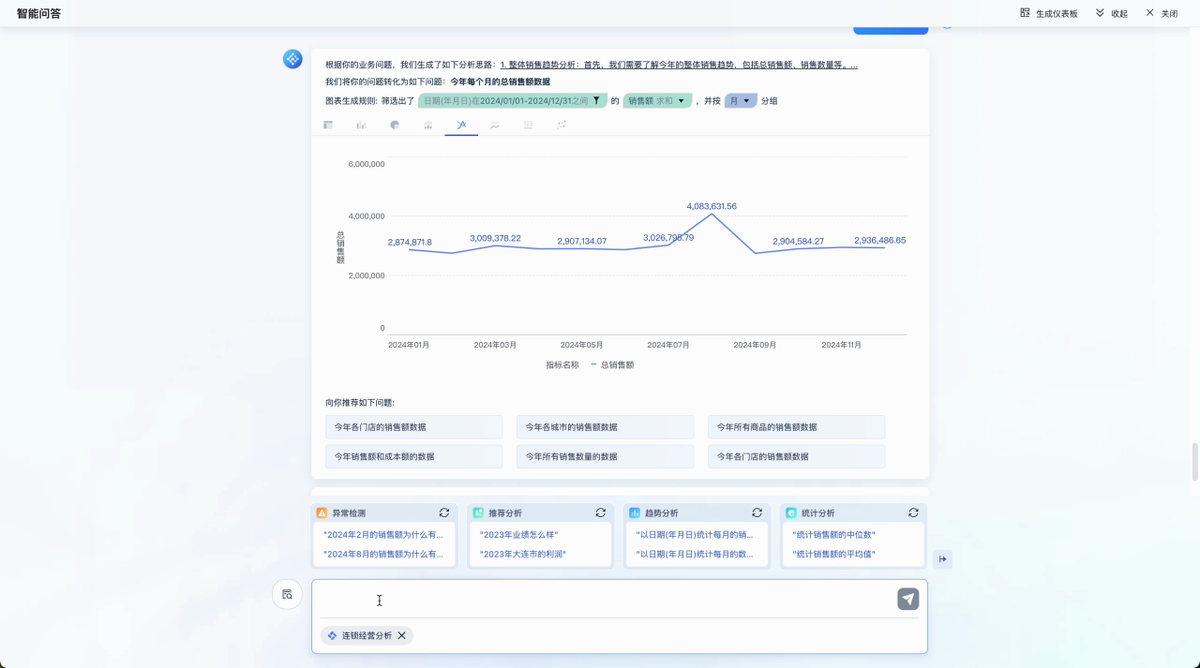
Task: Select the active line chart tab
Action: (x=461, y=125)
